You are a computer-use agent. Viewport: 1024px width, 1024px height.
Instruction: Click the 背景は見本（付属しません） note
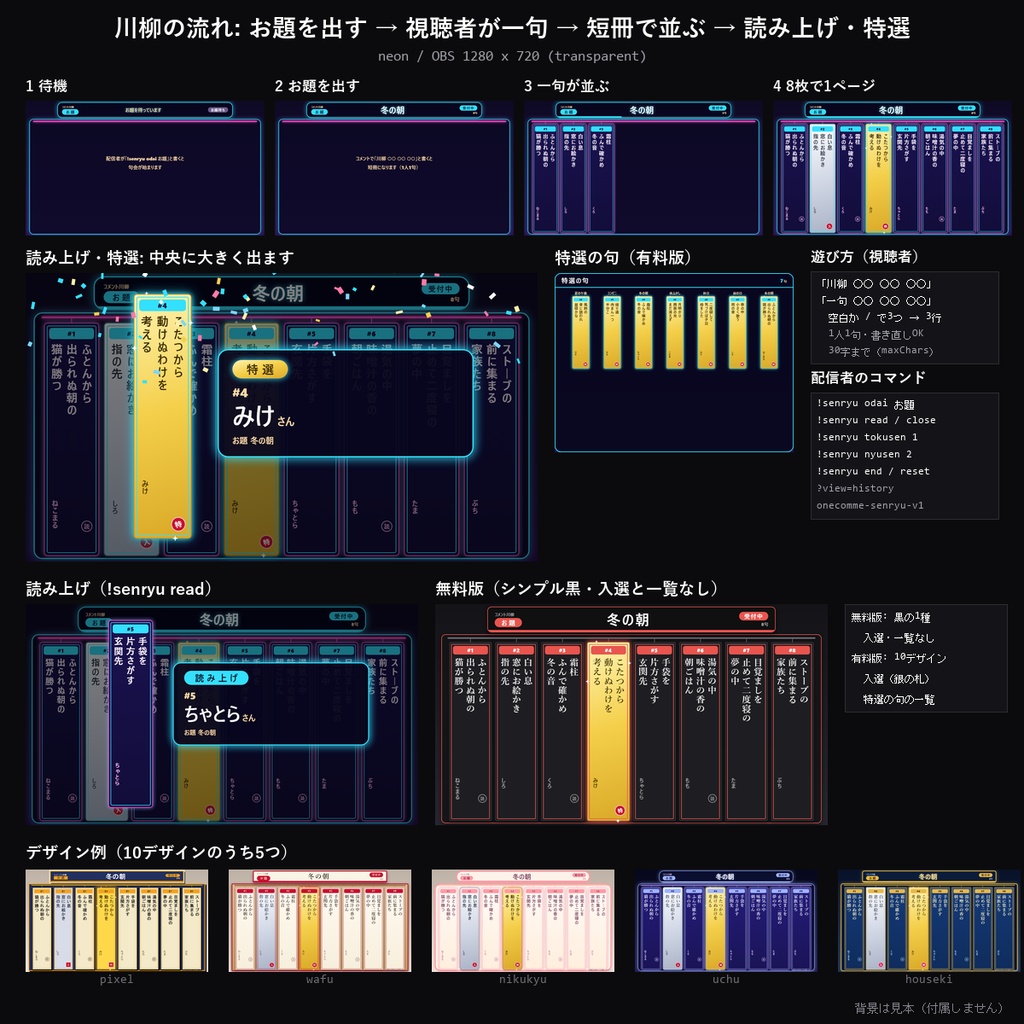click(929, 1008)
